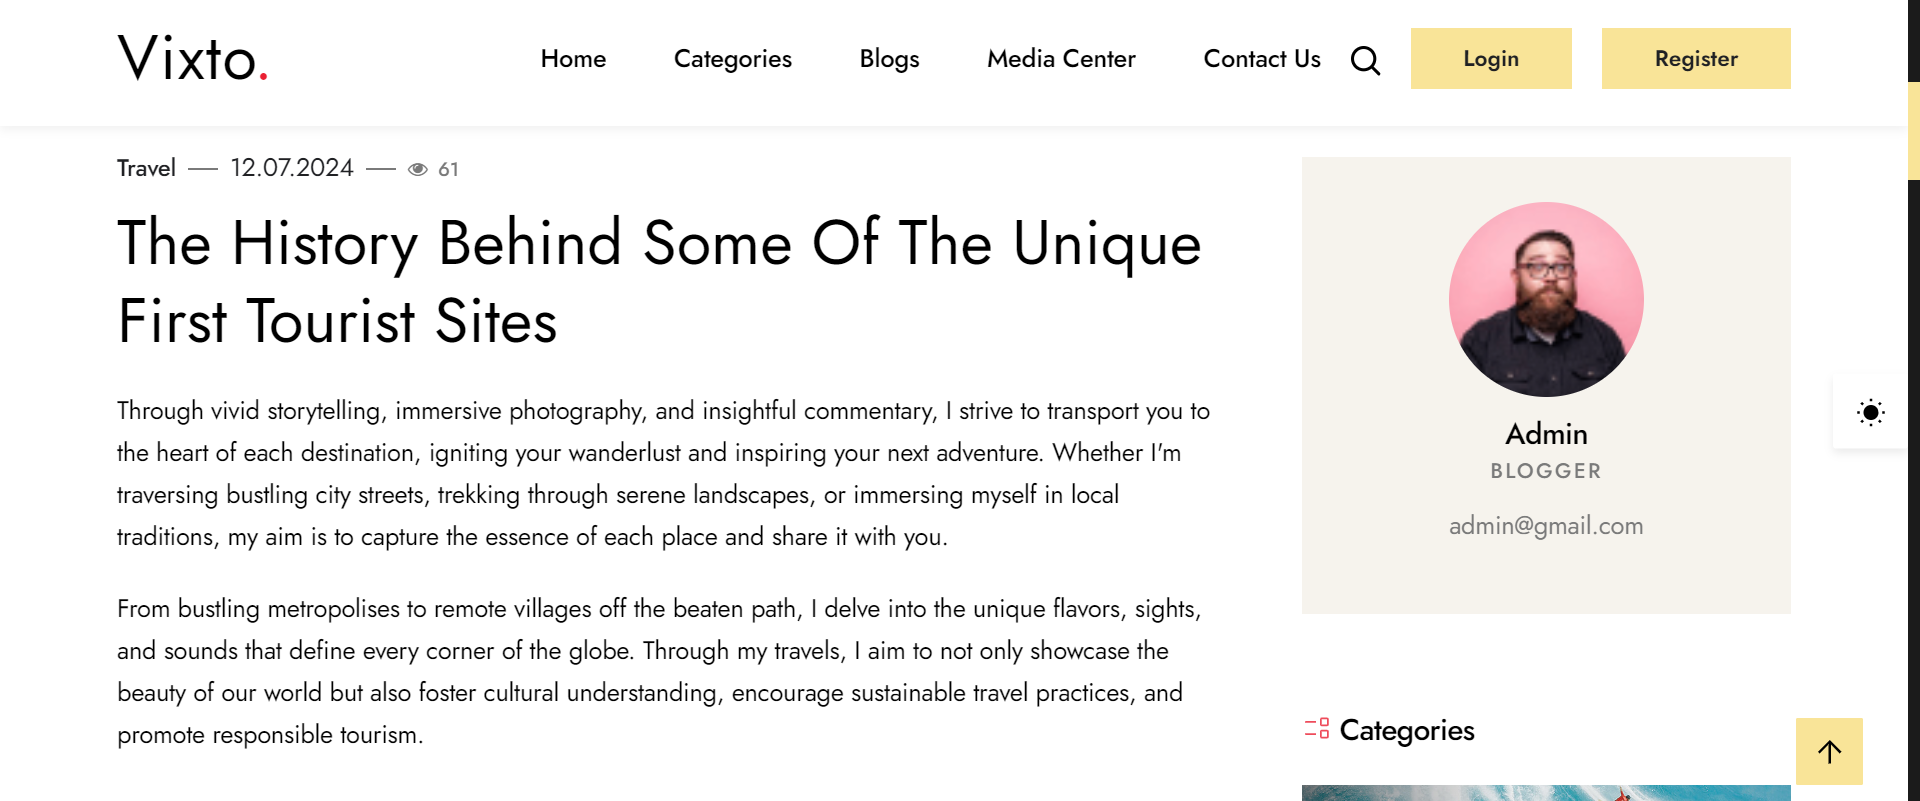Open the Travel category link
This screenshot has height=801, width=1920.
click(145, 168)
